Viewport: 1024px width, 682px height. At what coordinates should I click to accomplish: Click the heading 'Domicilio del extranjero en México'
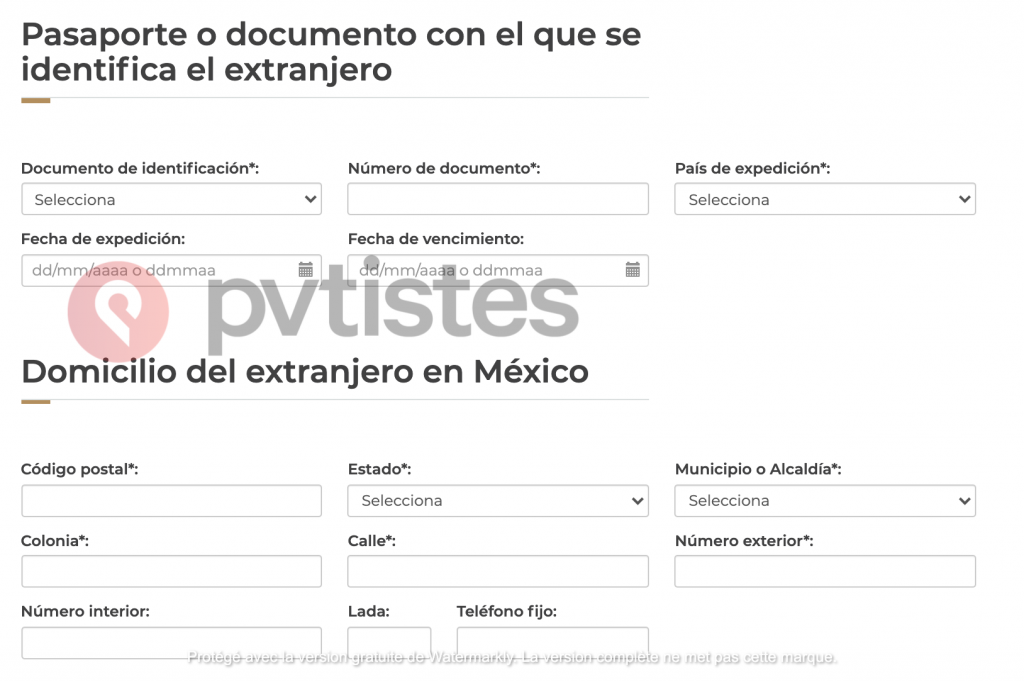tap(304, 371)
